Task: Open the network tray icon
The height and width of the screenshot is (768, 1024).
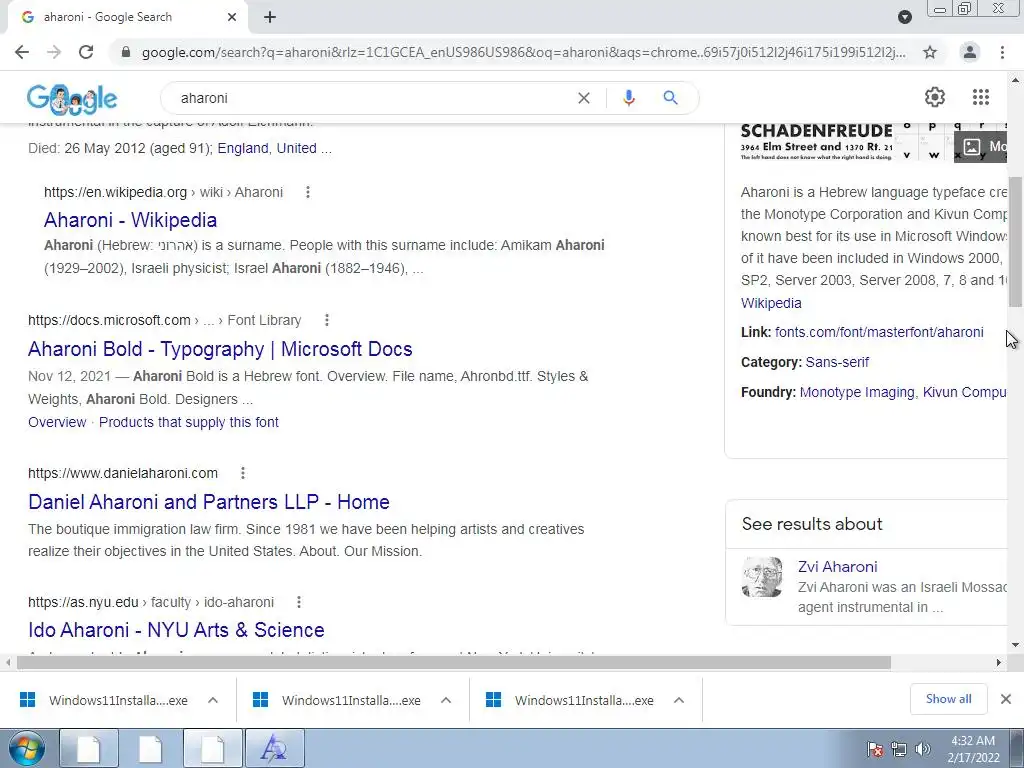Action: (x=899, y=749)
